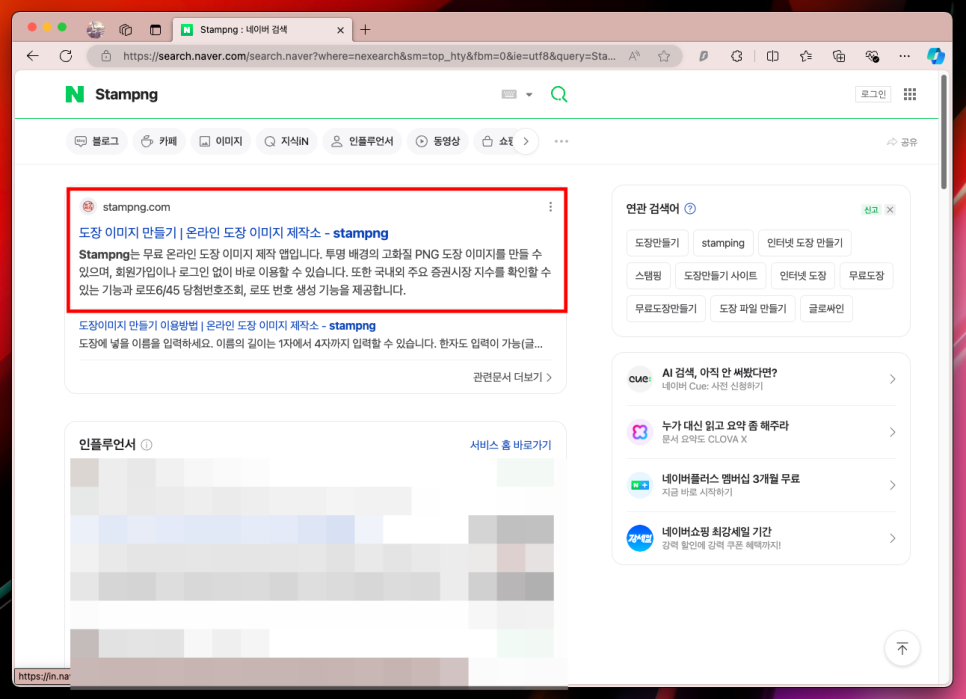The image size is (966, 699).
Task: Switch to the 지식iN tab
Action: pyautogui.click(x=286, y=142)
